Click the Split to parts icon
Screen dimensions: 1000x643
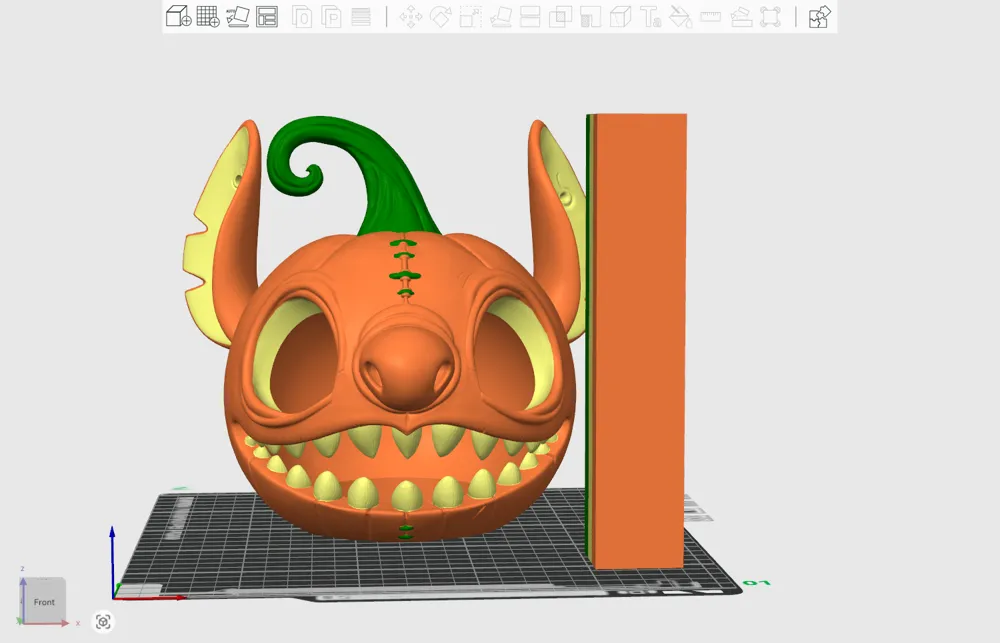coord(331,17)
